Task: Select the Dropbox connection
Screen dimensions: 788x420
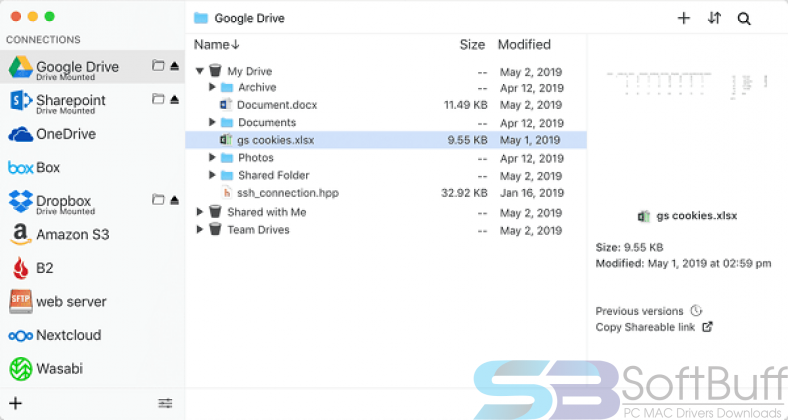Action: pyautogui.click(x=92, y=201)
